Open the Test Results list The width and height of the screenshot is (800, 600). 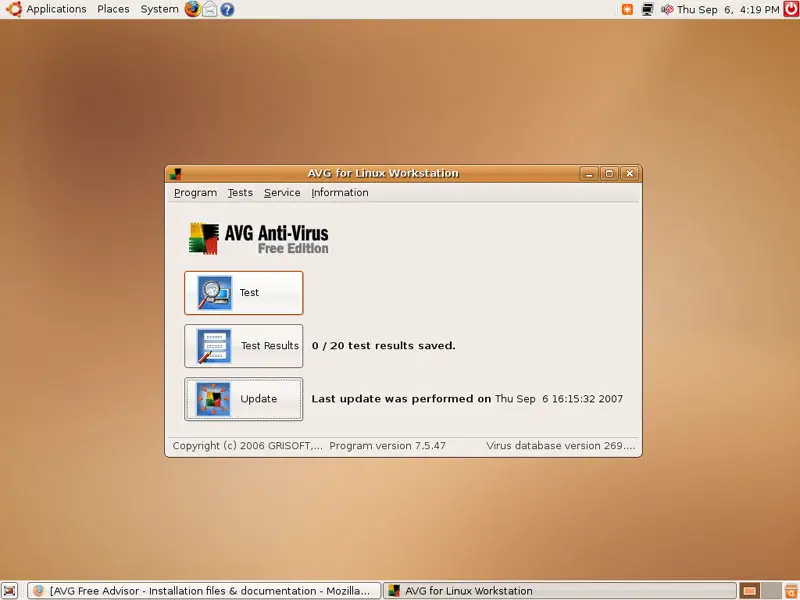[243, 346]
